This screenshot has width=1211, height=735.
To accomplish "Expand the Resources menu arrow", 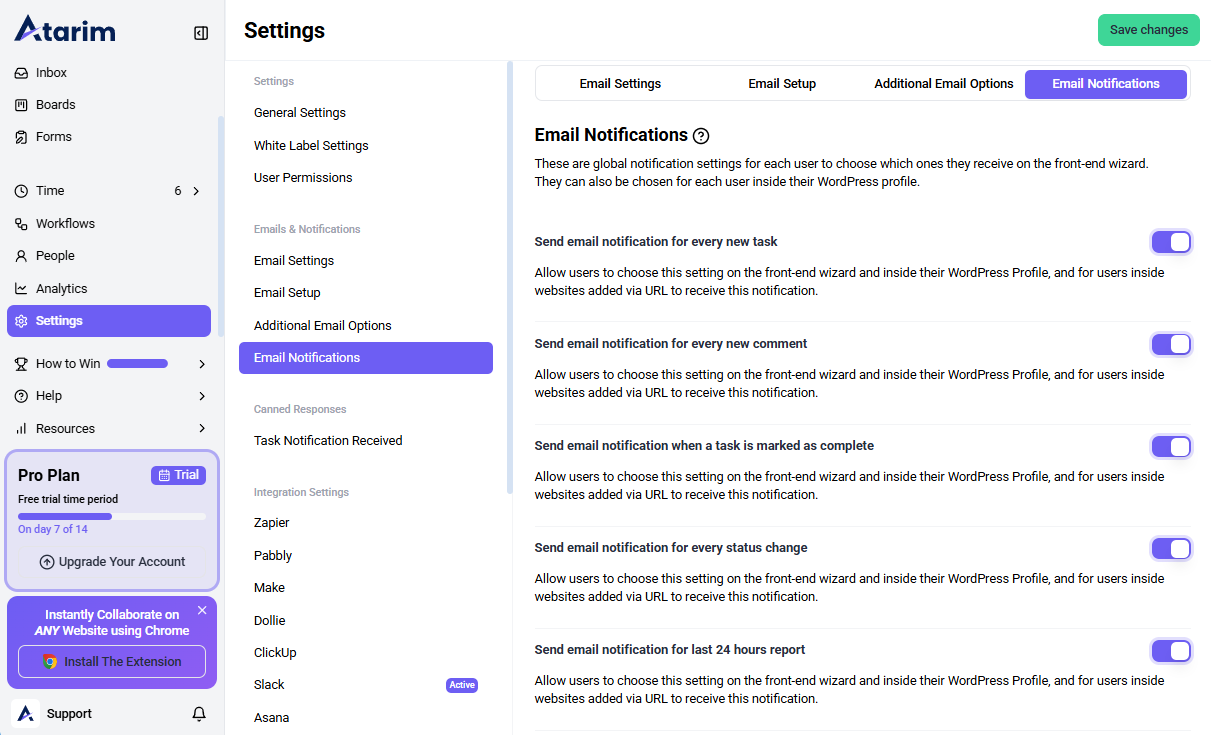I will 202,429.
